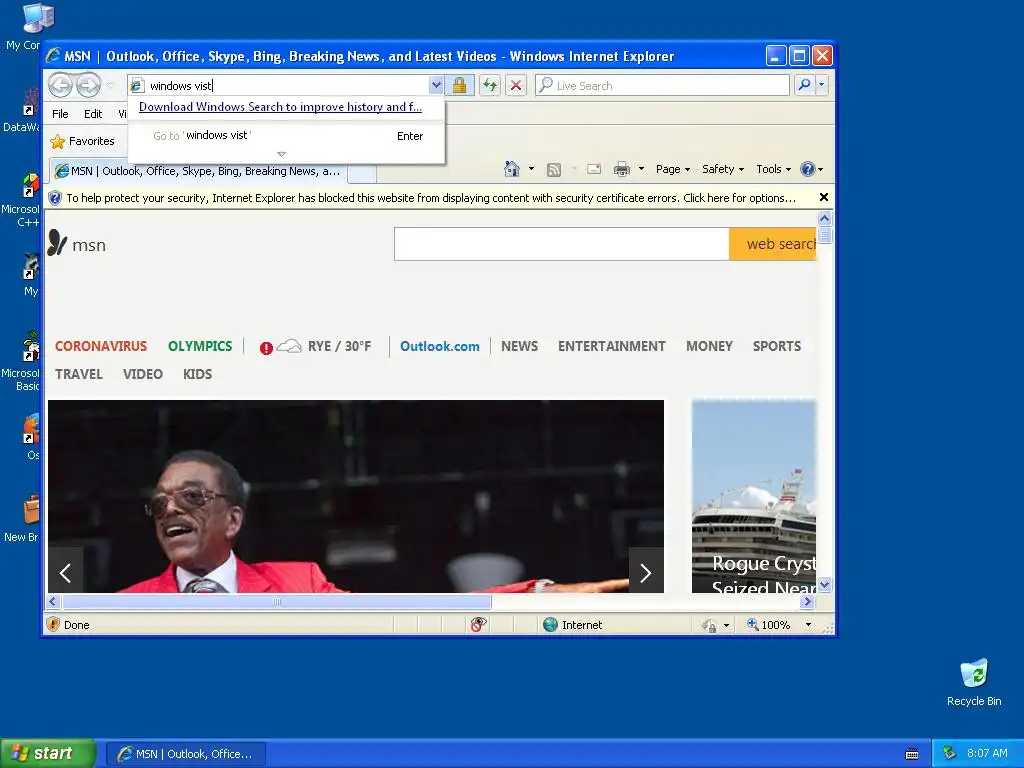Click the vertical scrollbar down arrow
Screen dimensions: 1024x768
click(x=824, y=585)
